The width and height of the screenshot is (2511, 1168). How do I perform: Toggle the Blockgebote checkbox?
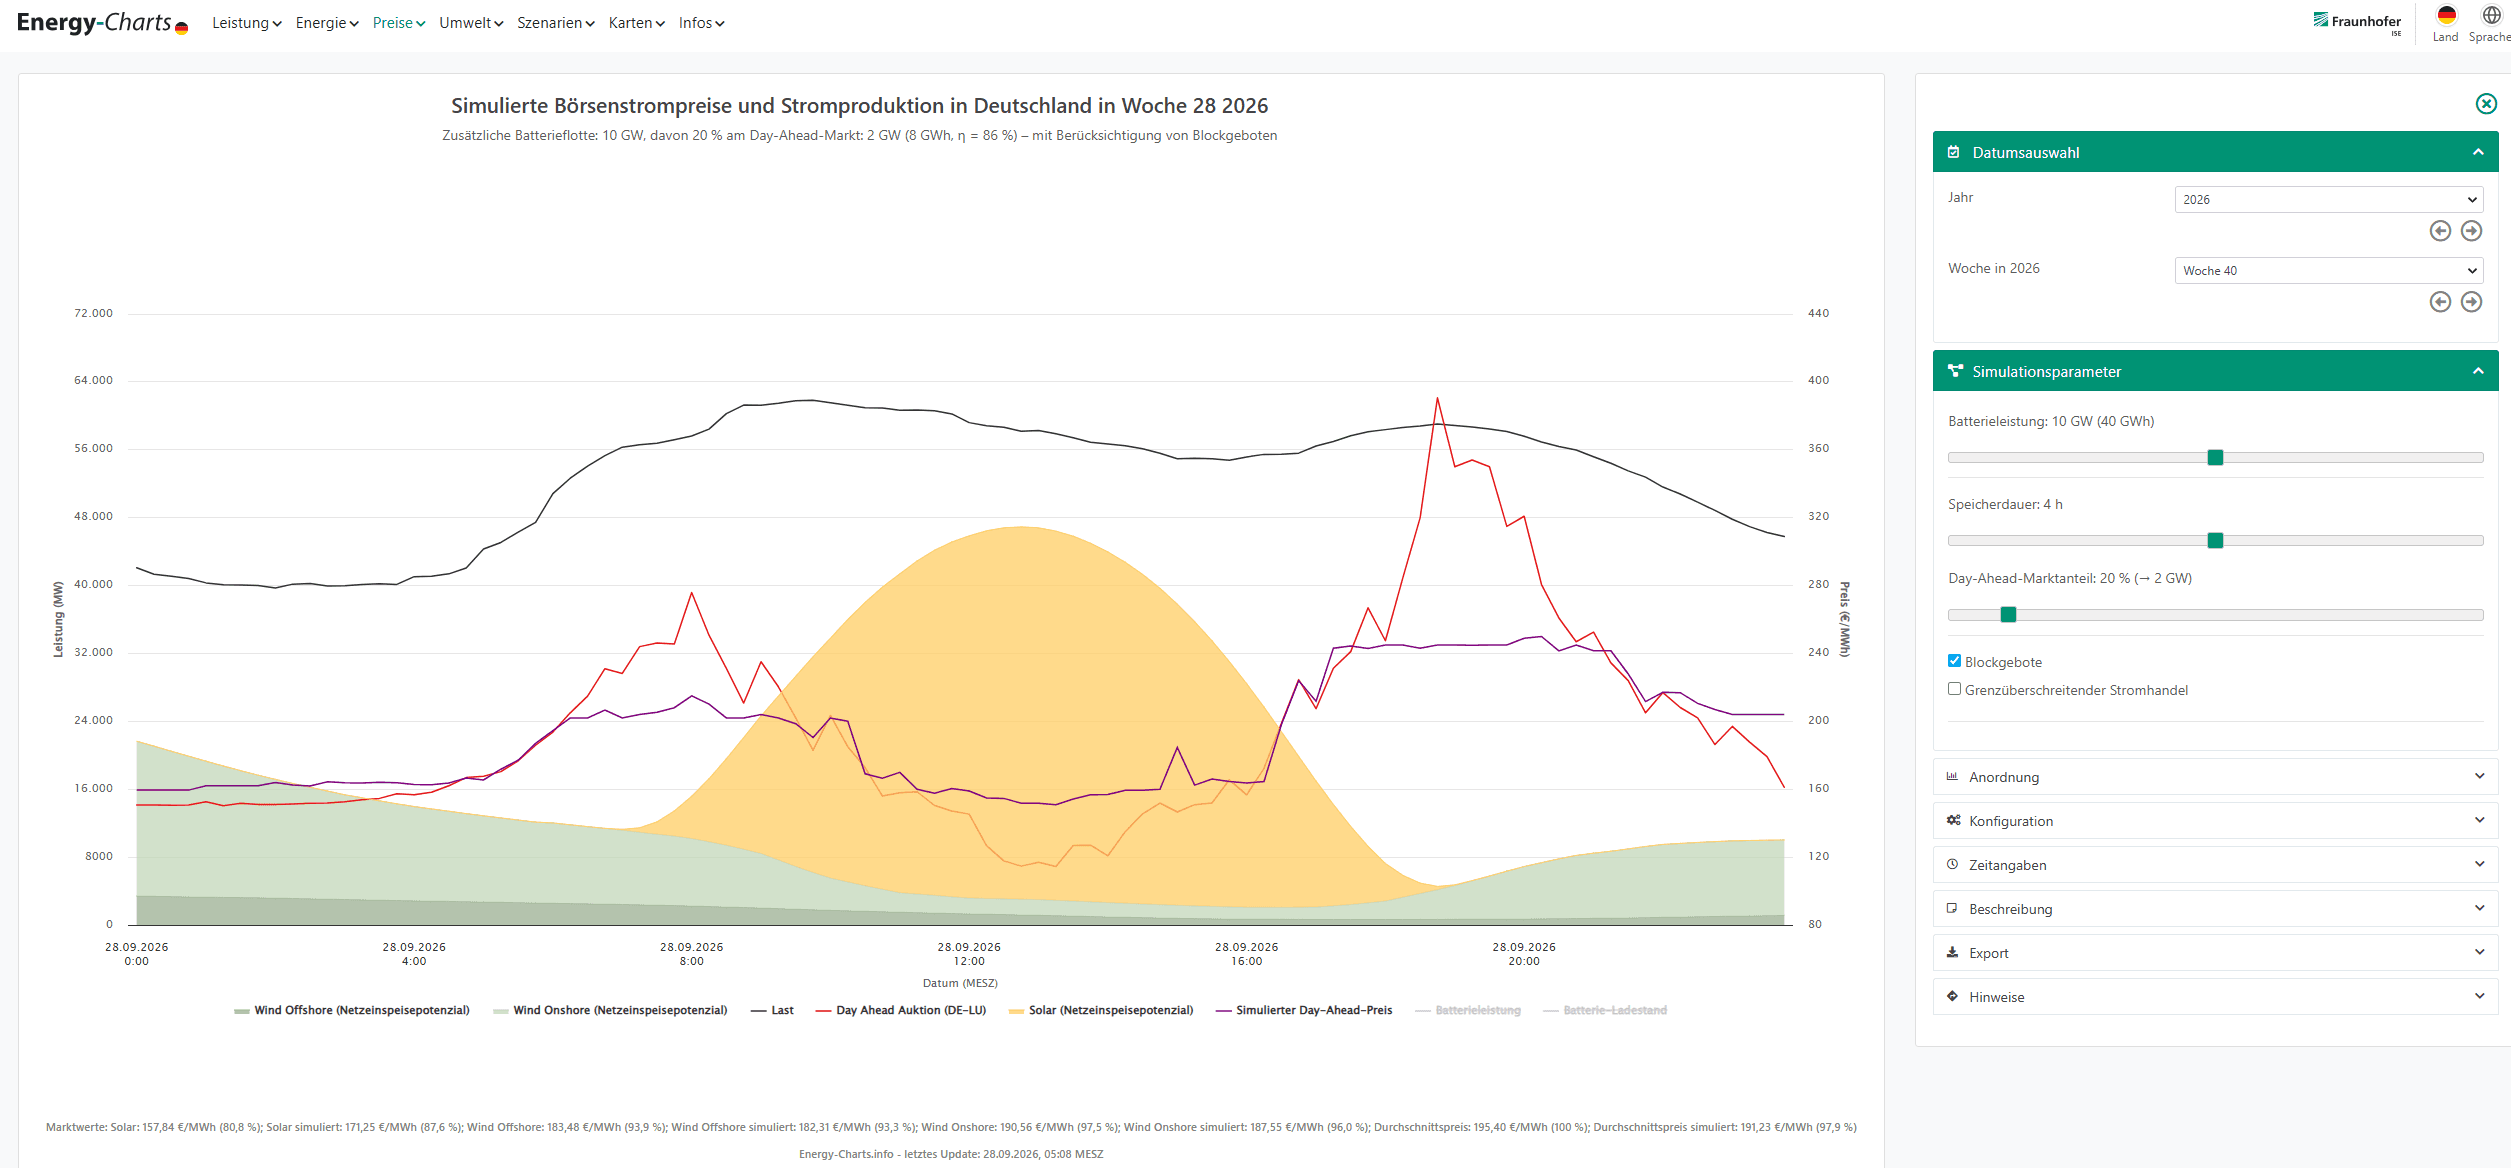tap(1954, 661)
